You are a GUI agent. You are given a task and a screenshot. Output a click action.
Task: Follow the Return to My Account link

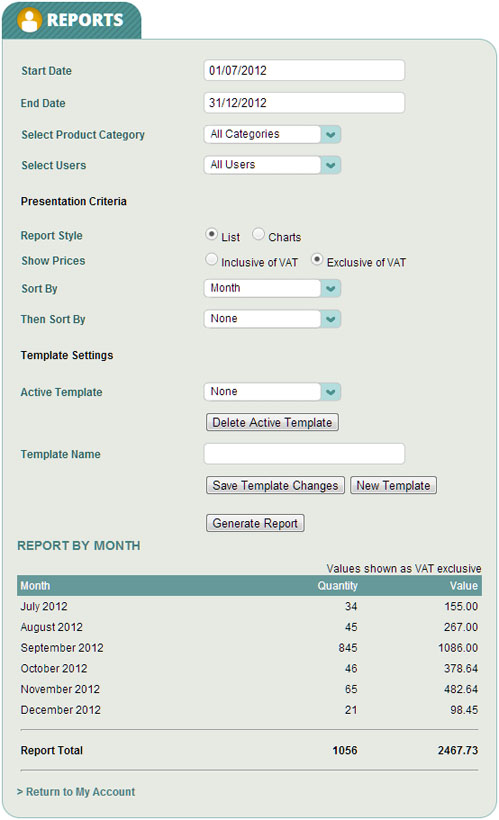pyautogui.click(x=76, y=792)
